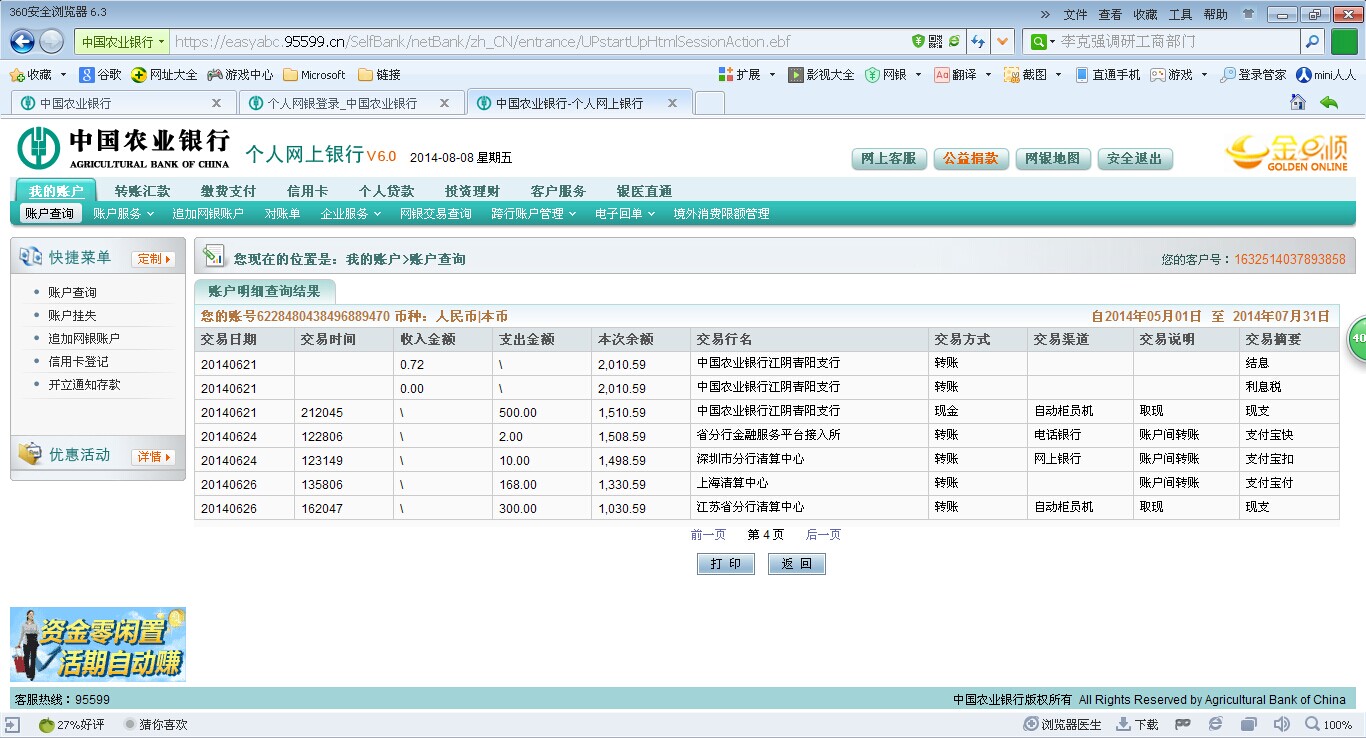The height and width of the screenshot is (738, 1366).
Task: Click the 安全退出 logout button
Action: (x=1134, y=159)
